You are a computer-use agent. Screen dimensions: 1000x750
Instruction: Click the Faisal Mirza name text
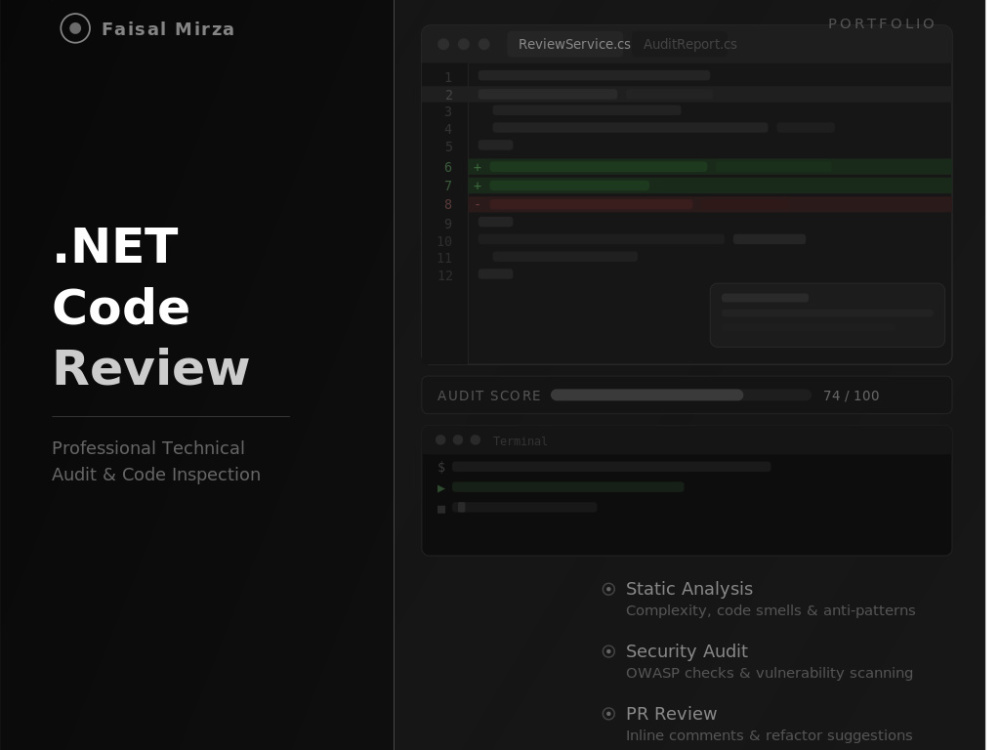(168, 29)
